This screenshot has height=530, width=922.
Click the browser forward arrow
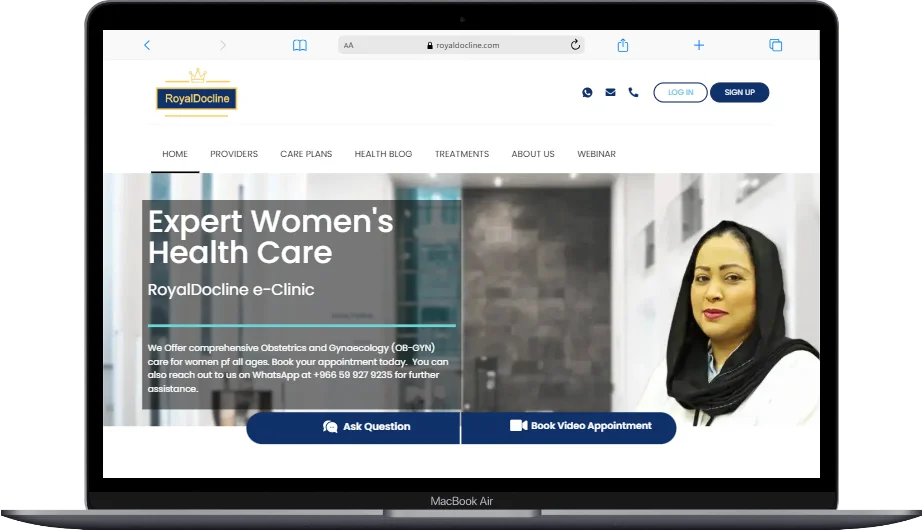222,45
